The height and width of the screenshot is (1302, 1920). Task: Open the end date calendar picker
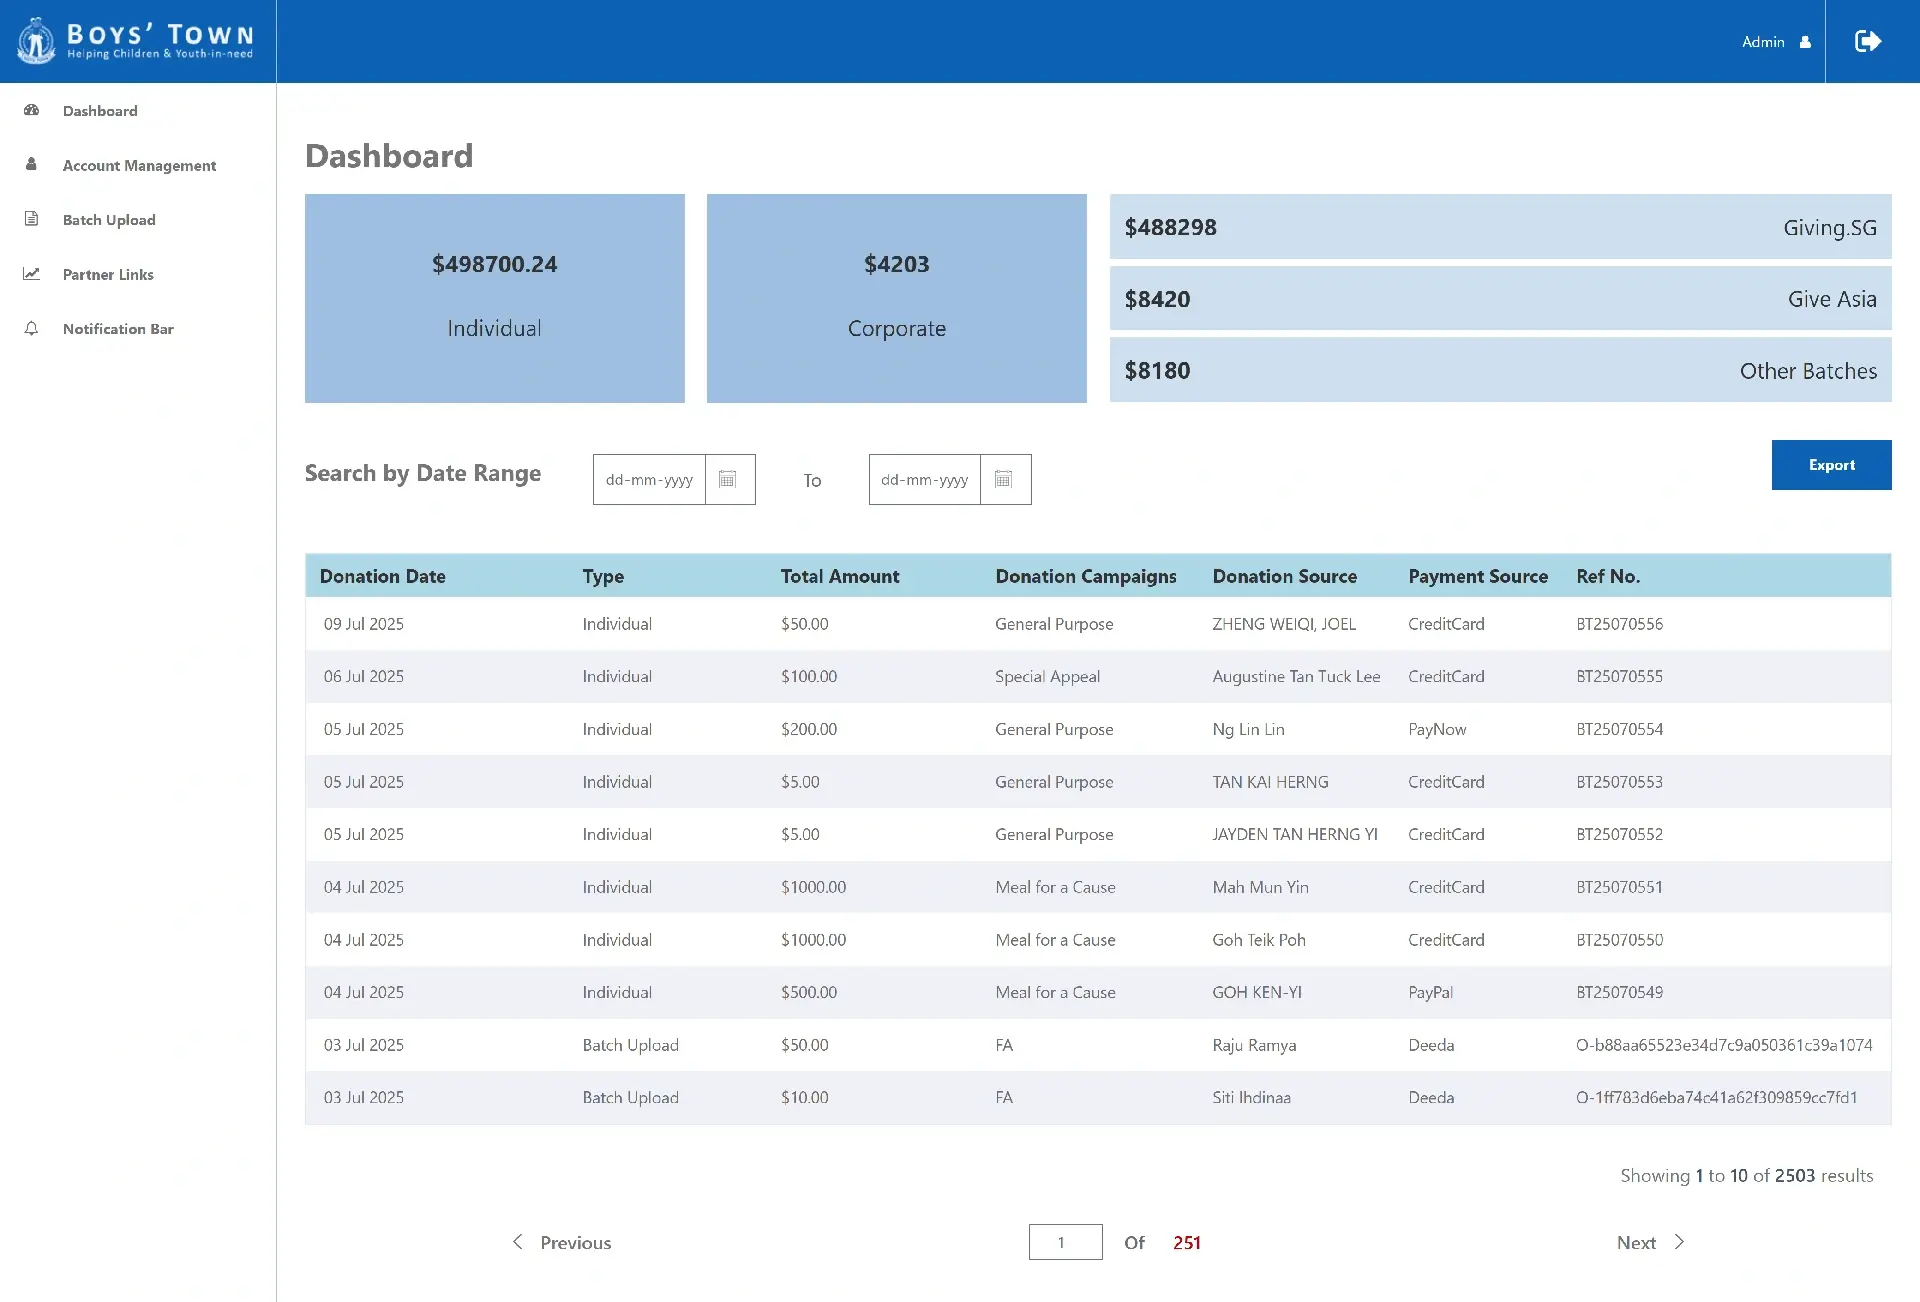coord(1004,479)
